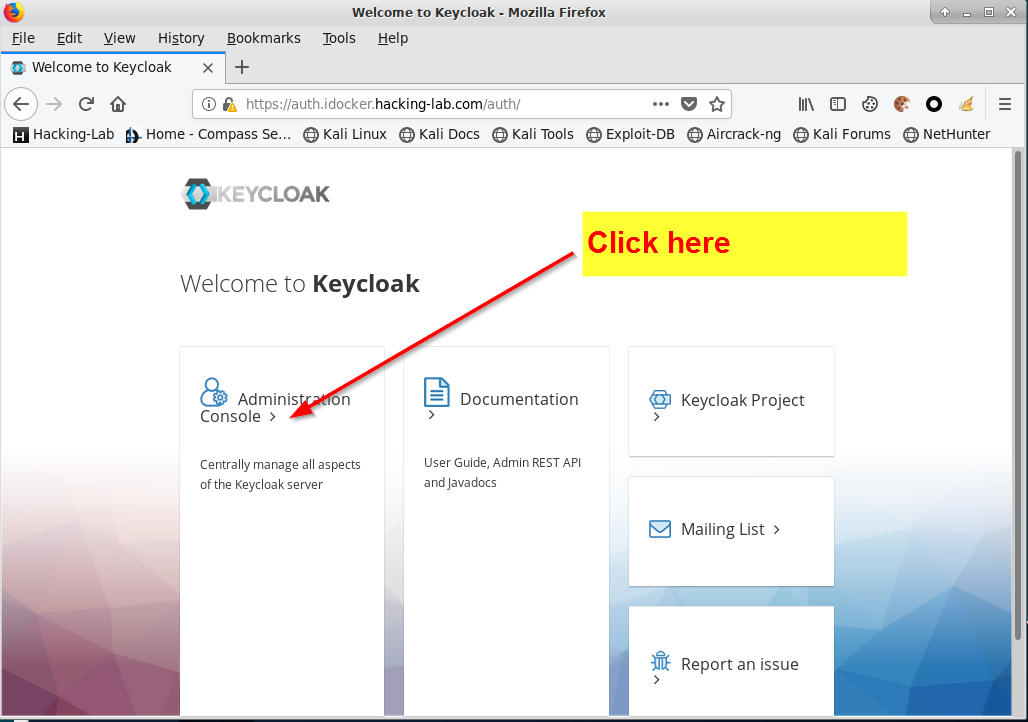
Task: Open the Library toolbar icon
Action: (x=806, y=104)
